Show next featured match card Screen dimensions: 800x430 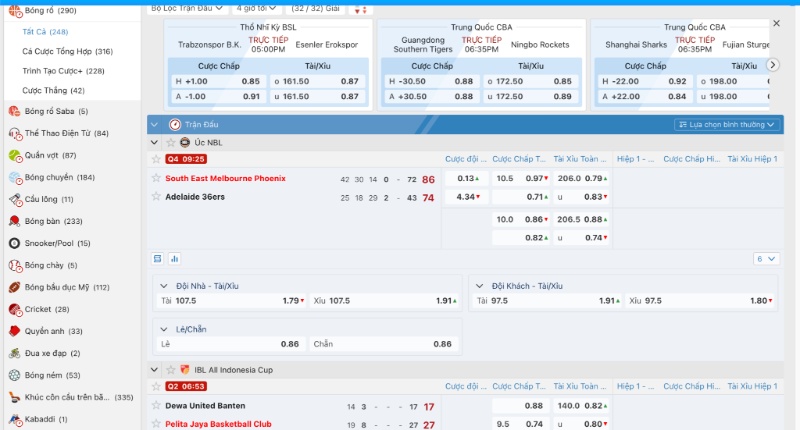click(x=773, y=65)
